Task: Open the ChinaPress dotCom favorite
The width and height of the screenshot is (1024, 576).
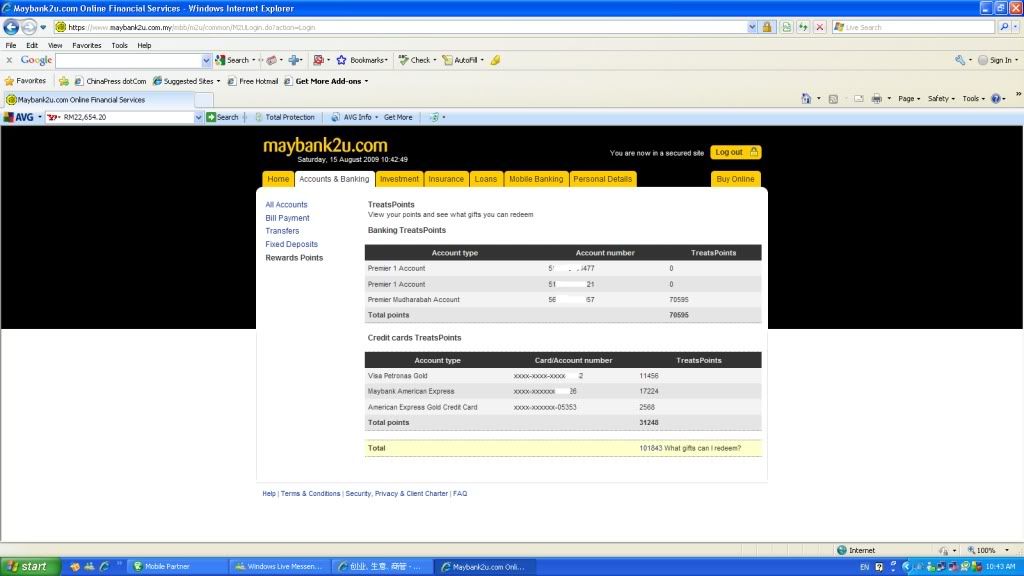Action: [x=110, y=81]
